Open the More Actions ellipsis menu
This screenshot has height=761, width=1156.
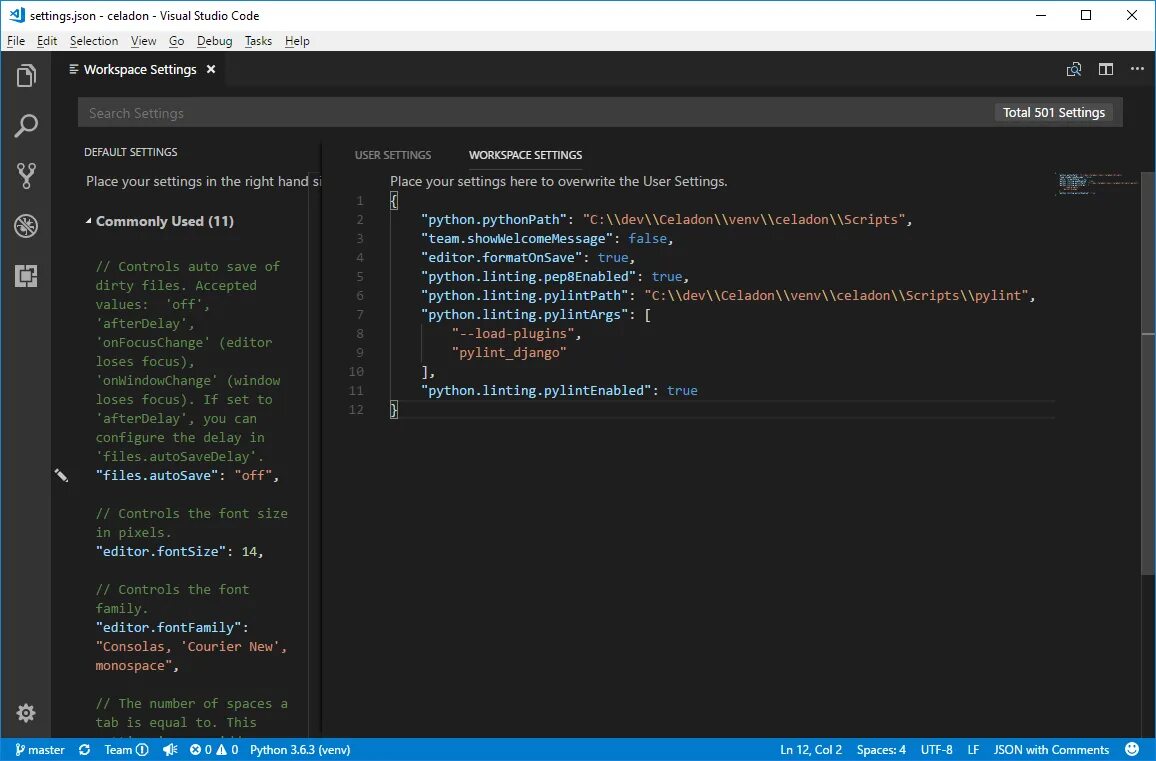pyautogui.click(x=1138, y=69)
